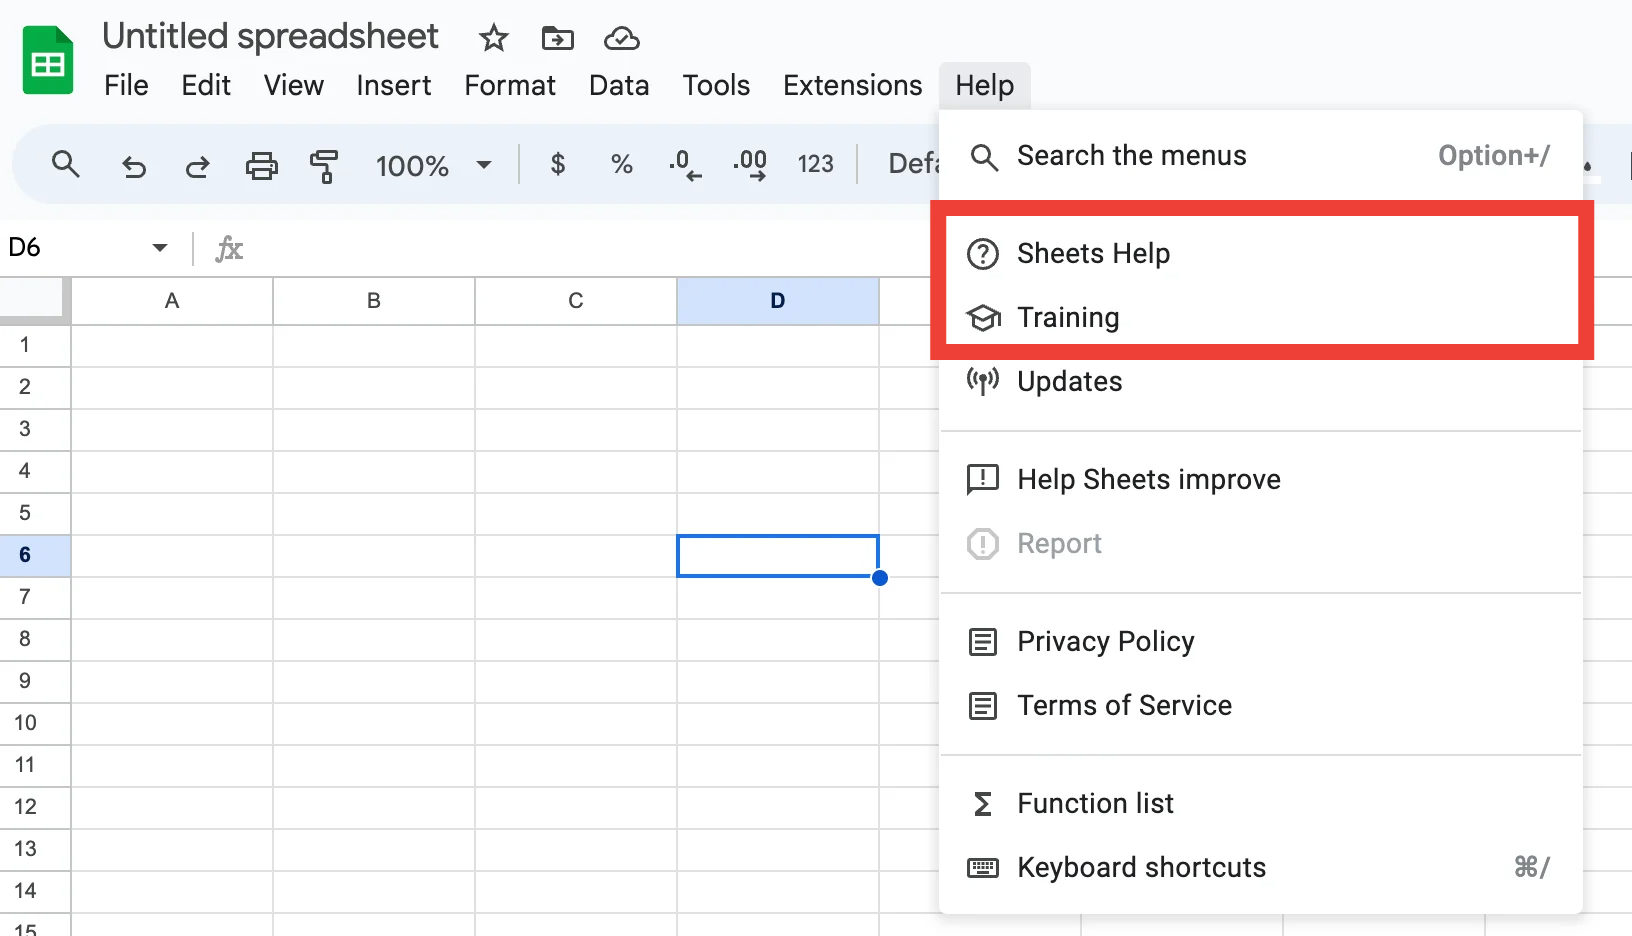Select Help Sheets improve
The image size is (1632, 936).
pyautogui.click(x=1262, y=480)
